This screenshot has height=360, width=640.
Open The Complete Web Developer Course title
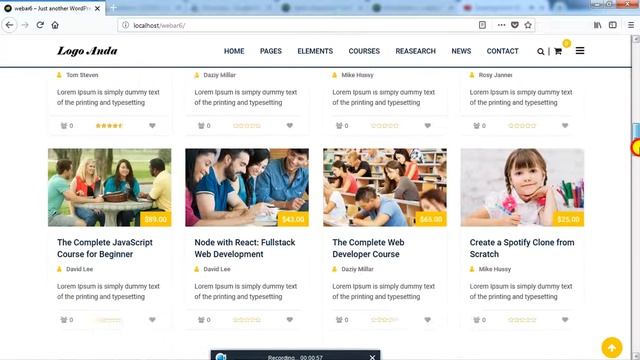point(368,248)
